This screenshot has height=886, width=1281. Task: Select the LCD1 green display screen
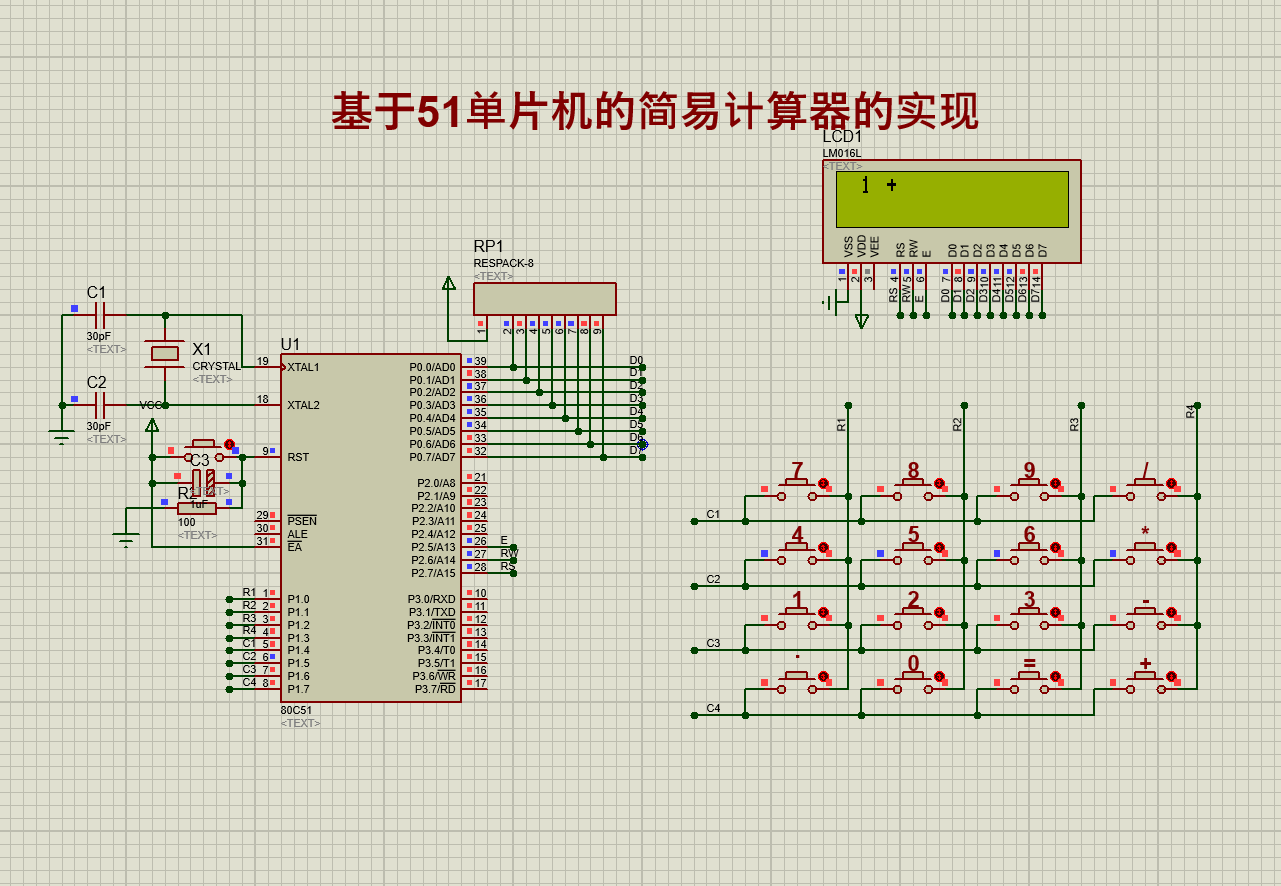(952, 199)
